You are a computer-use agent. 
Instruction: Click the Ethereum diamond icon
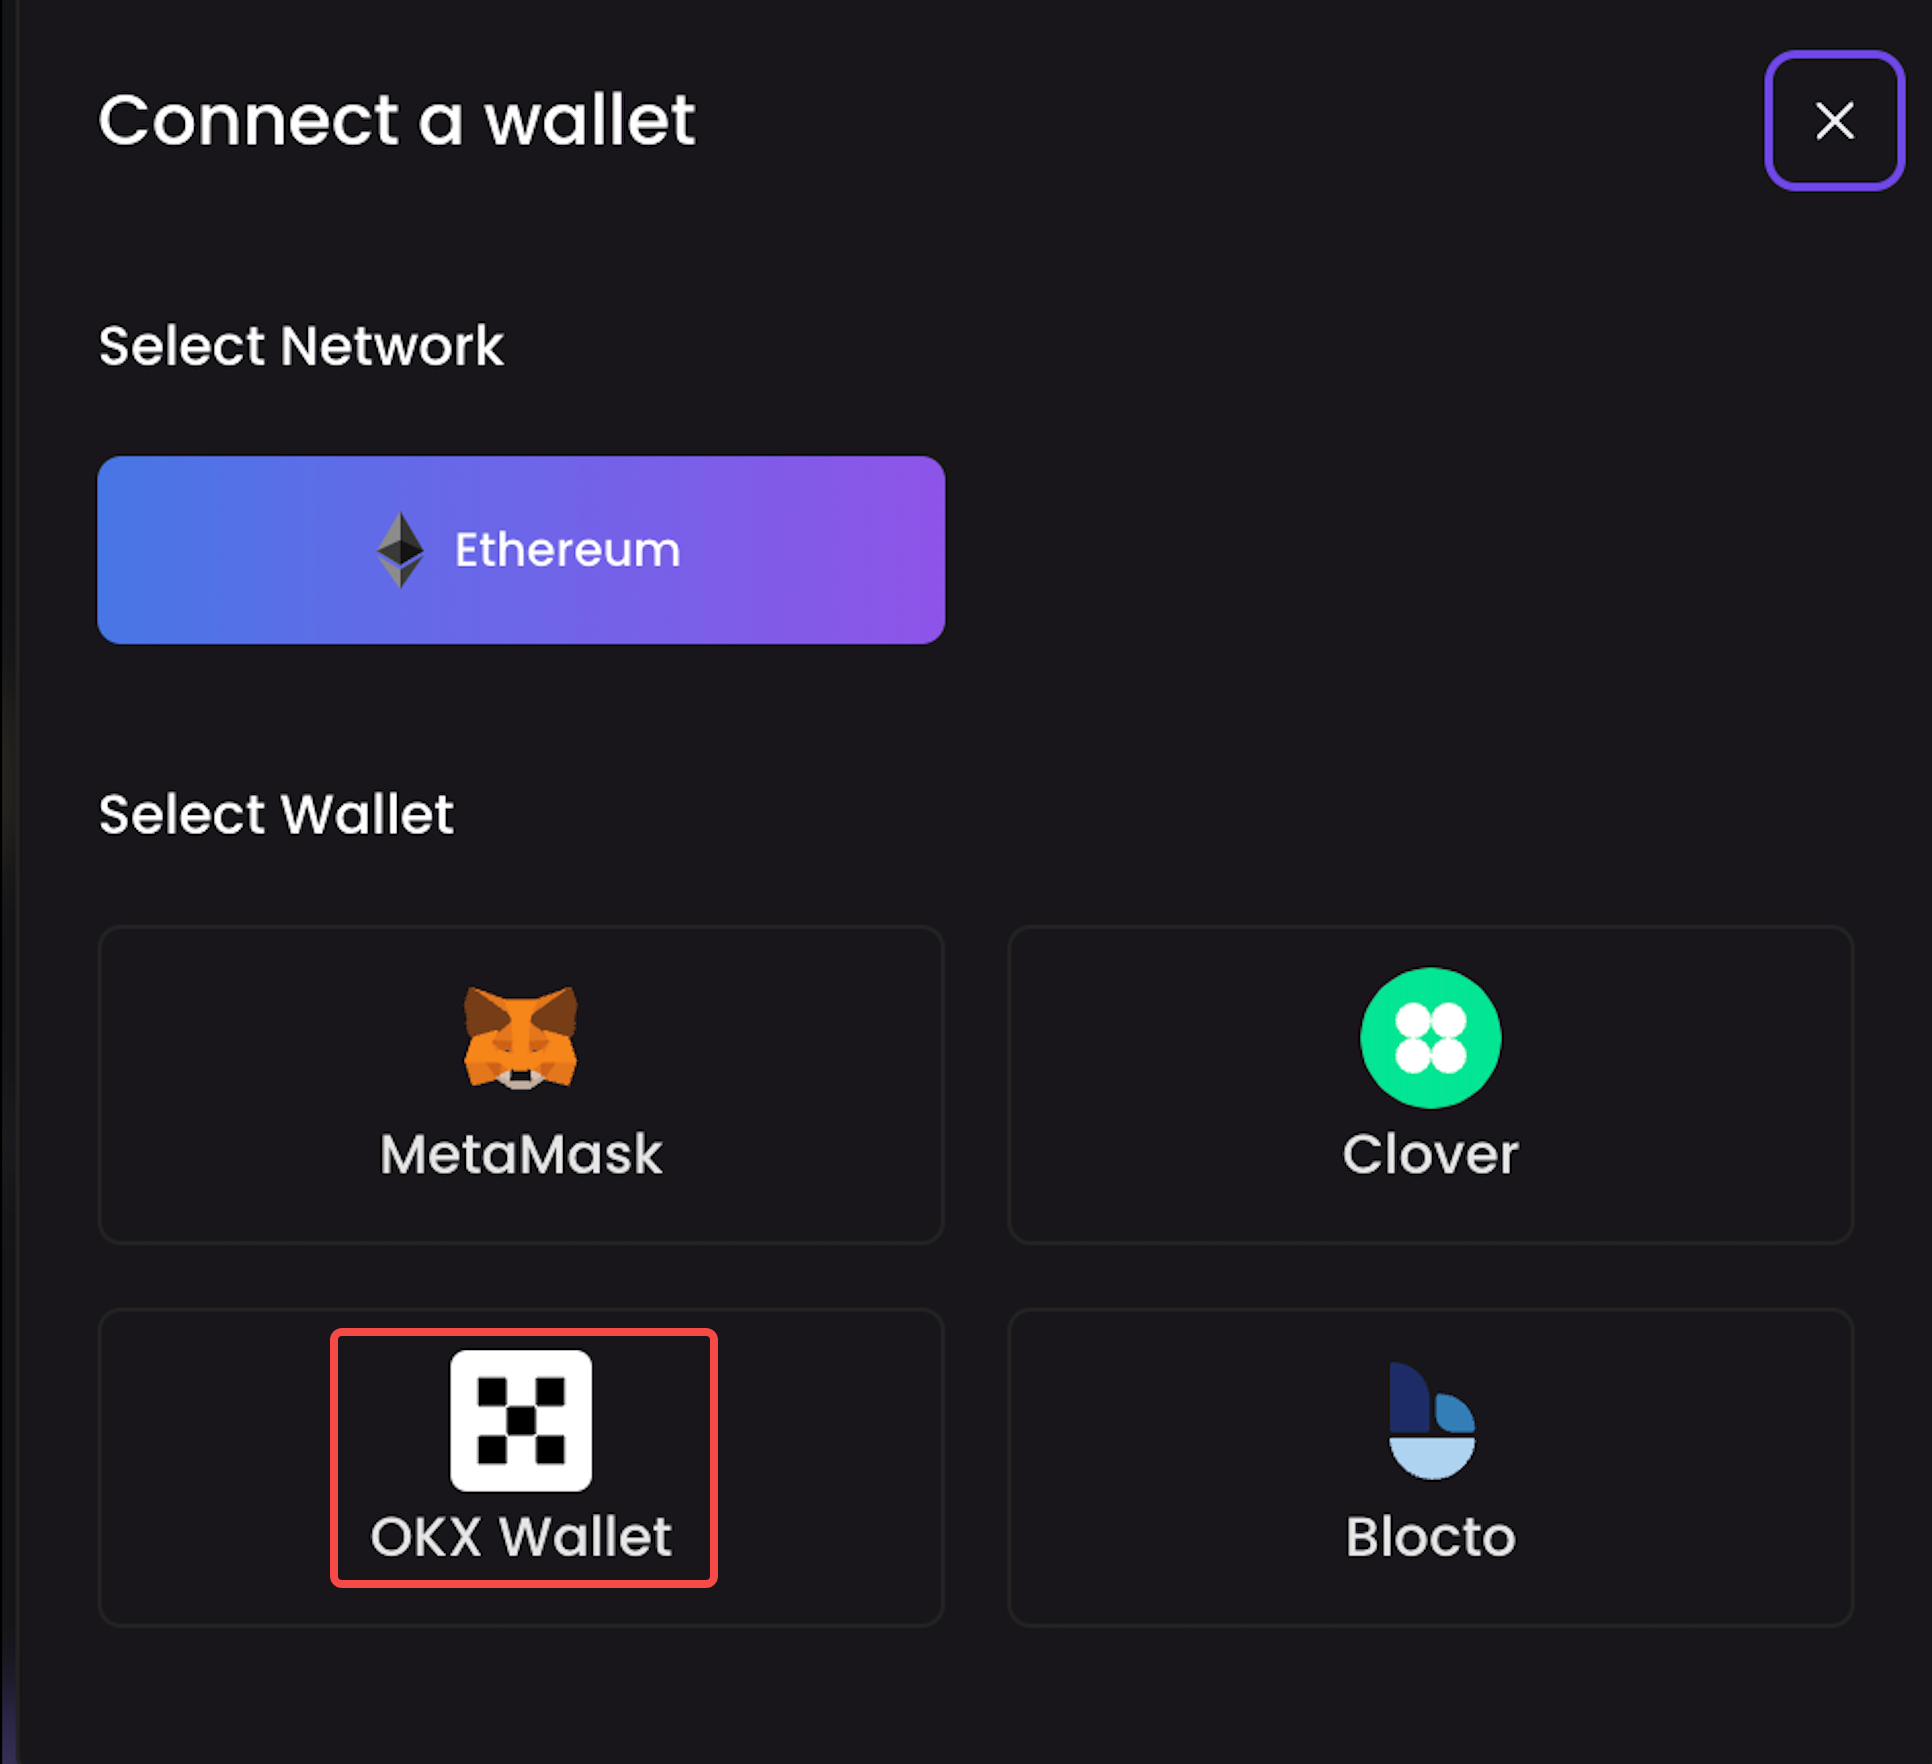(x=400, y=550)
